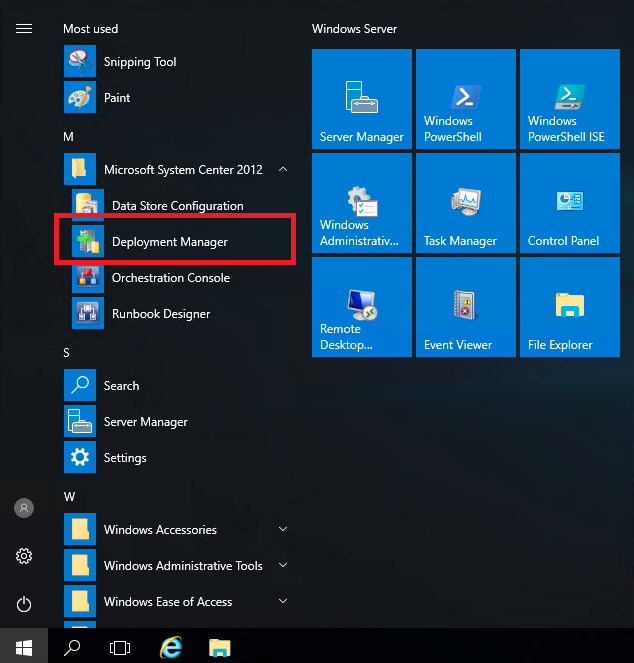The width and height of the screenshot is (634, 663).
Task: Open Paint from Most used
Action: (x=117, y=98)
